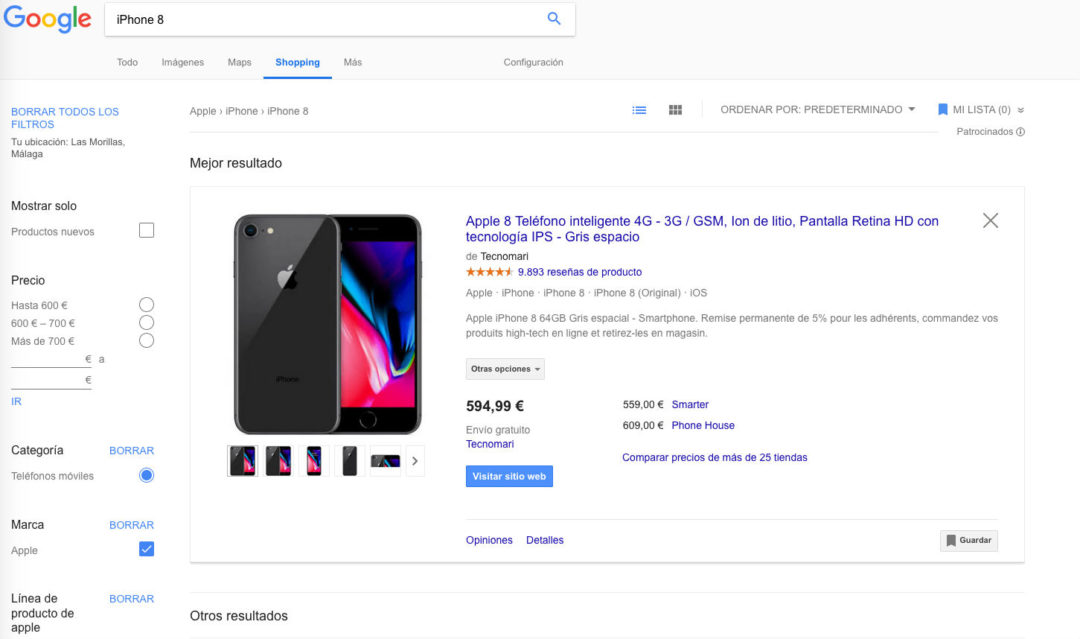Viewport: 1080px width, 639px height.
Task: Switch to grid view of results
Action: (675, 110)
